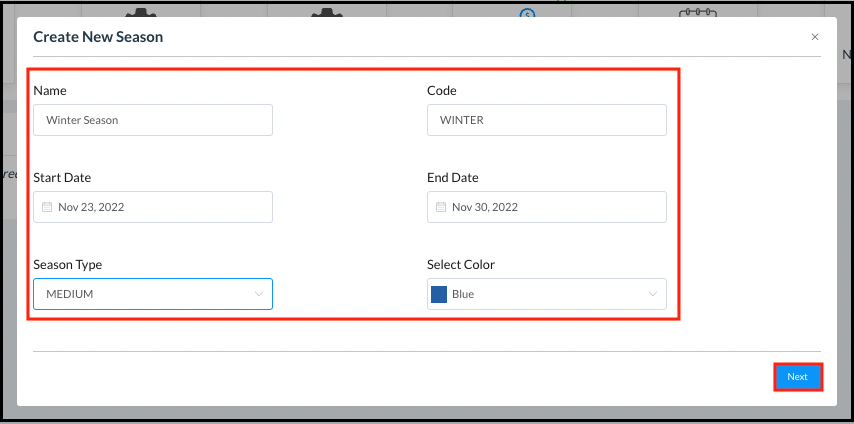Screen dimensions: 854x424
Task: Select the Nov 30, 2022 end date text
Action: click(x=485, y=208)
